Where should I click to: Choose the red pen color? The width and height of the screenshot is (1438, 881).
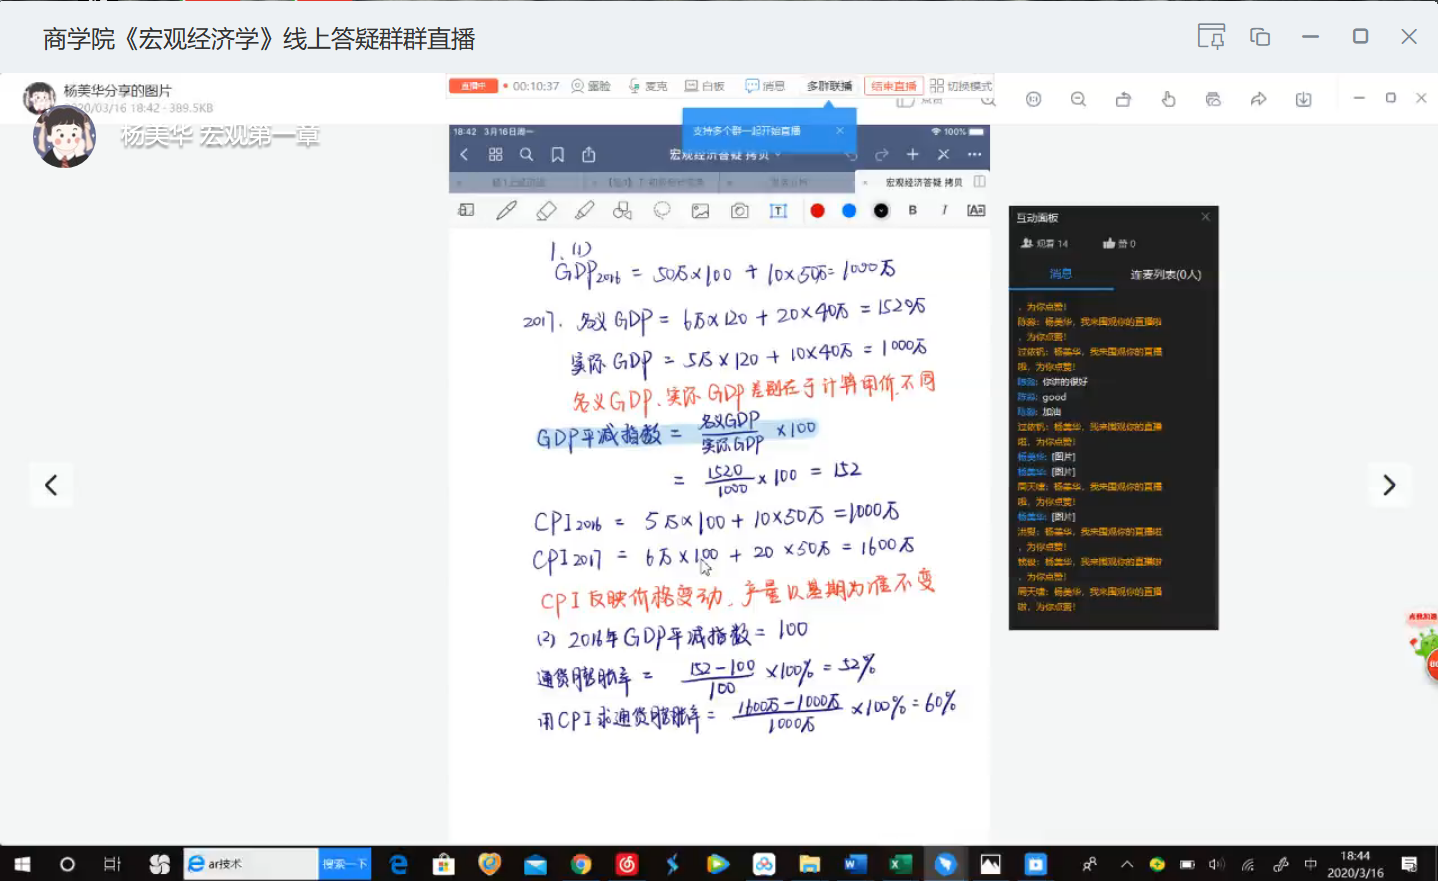(817, 210)
